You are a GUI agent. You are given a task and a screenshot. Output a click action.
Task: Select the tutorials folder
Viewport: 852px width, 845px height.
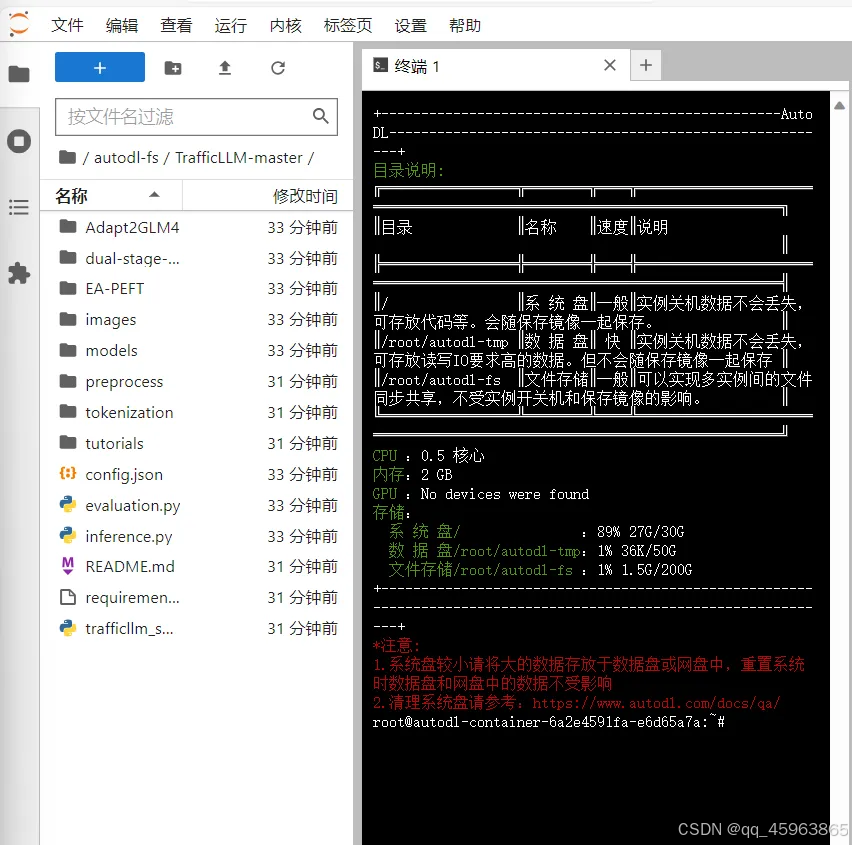point(198,443)
